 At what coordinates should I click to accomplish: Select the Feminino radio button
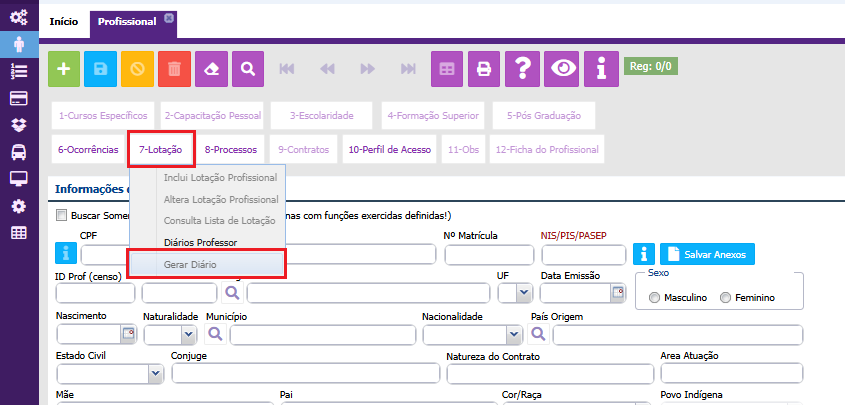[726, 298]
